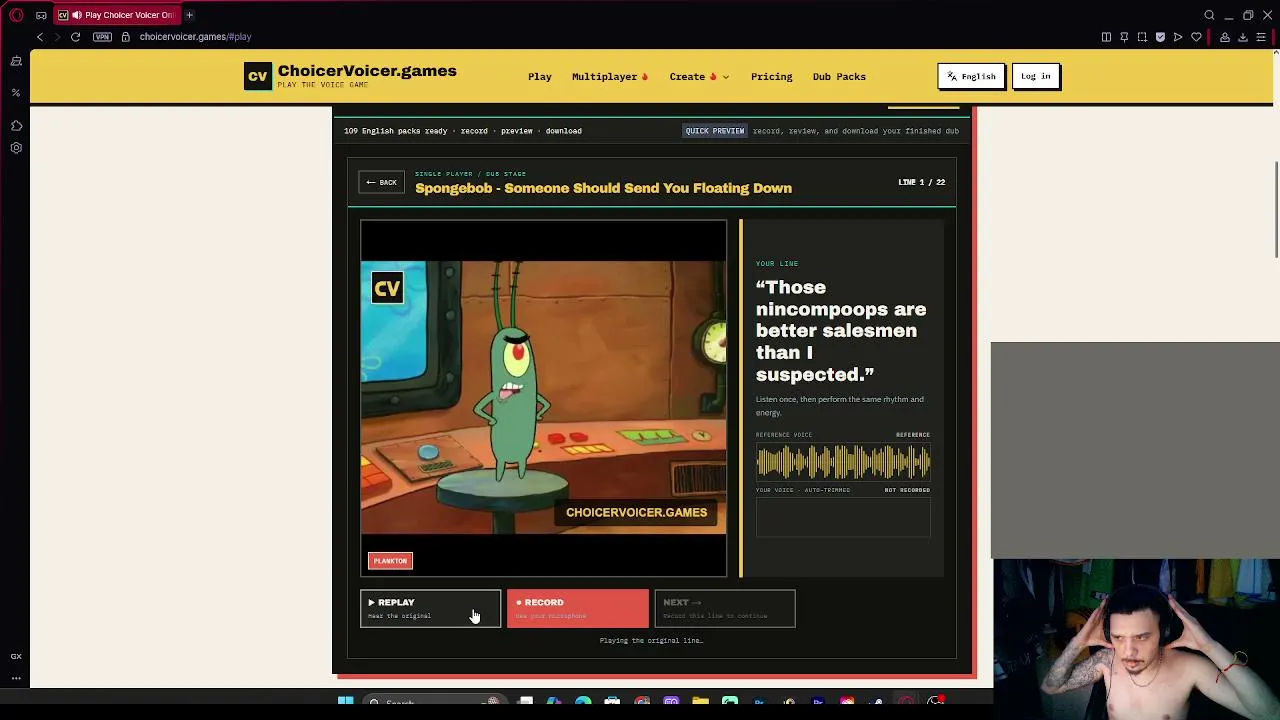Open File Explorer from the taskbar
The image size is (1280, 720).
[x=700, y=702]
